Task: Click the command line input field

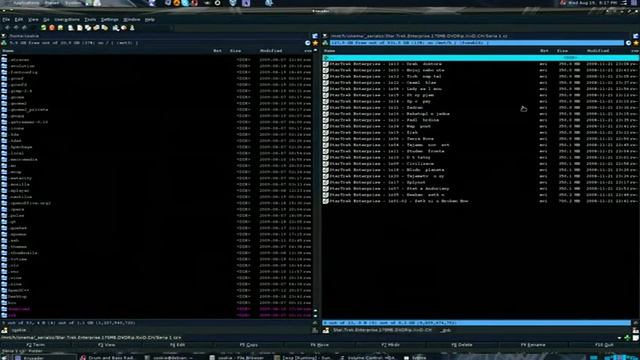Action: pos(399,338)
